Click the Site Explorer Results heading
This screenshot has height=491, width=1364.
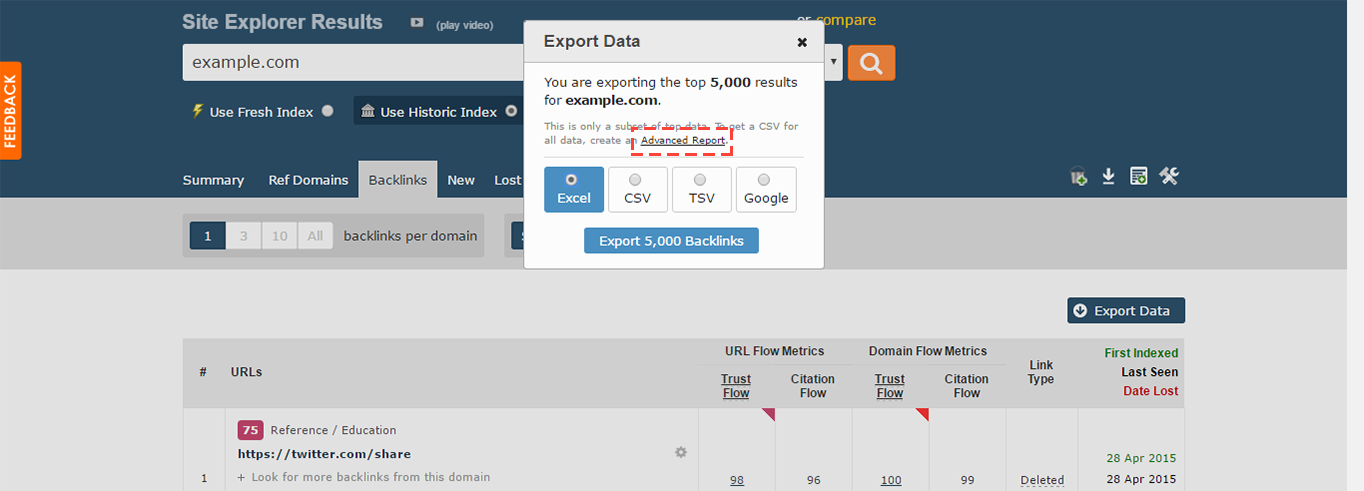(x=282, y=22)
